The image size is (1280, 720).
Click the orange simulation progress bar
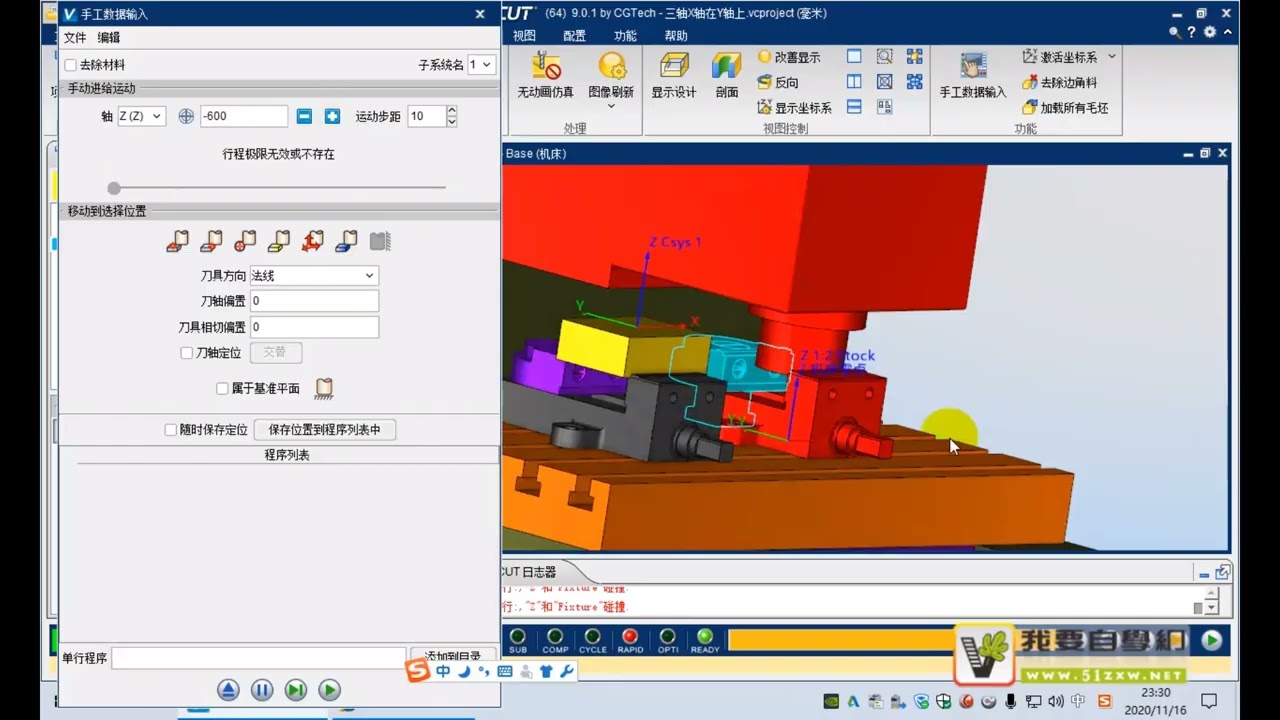click(x=841, y=640)
